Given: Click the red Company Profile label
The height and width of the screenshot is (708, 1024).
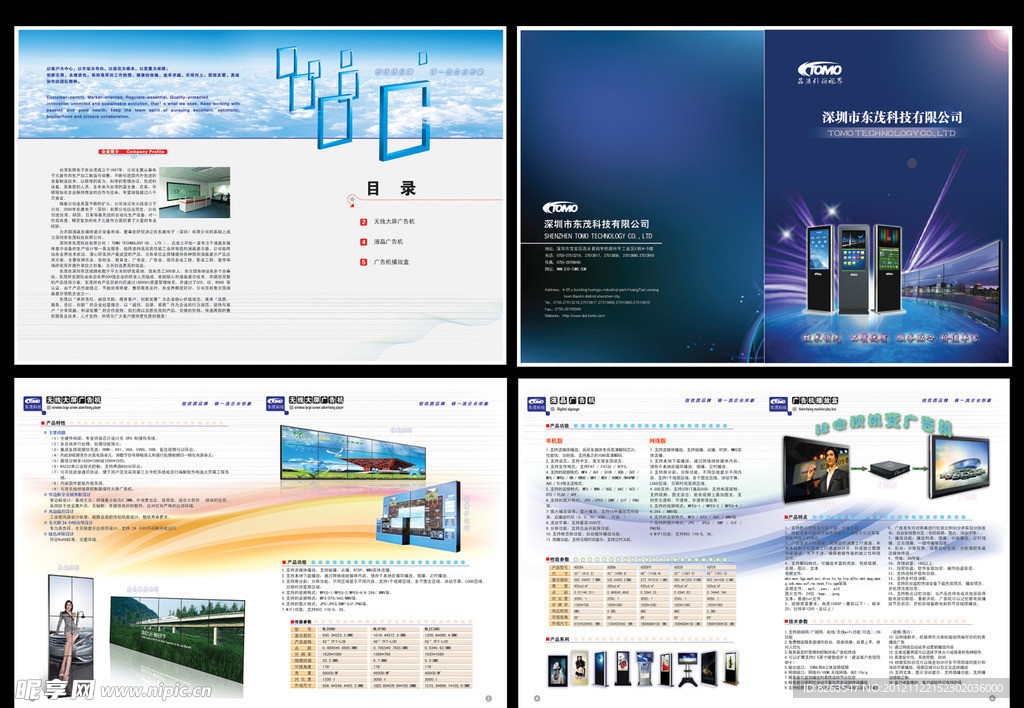Looking at the screenshot, I should click(x=133, y=152).
